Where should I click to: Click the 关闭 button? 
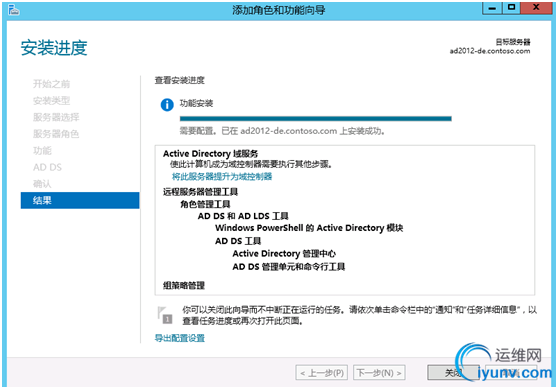tap(453, 373)
